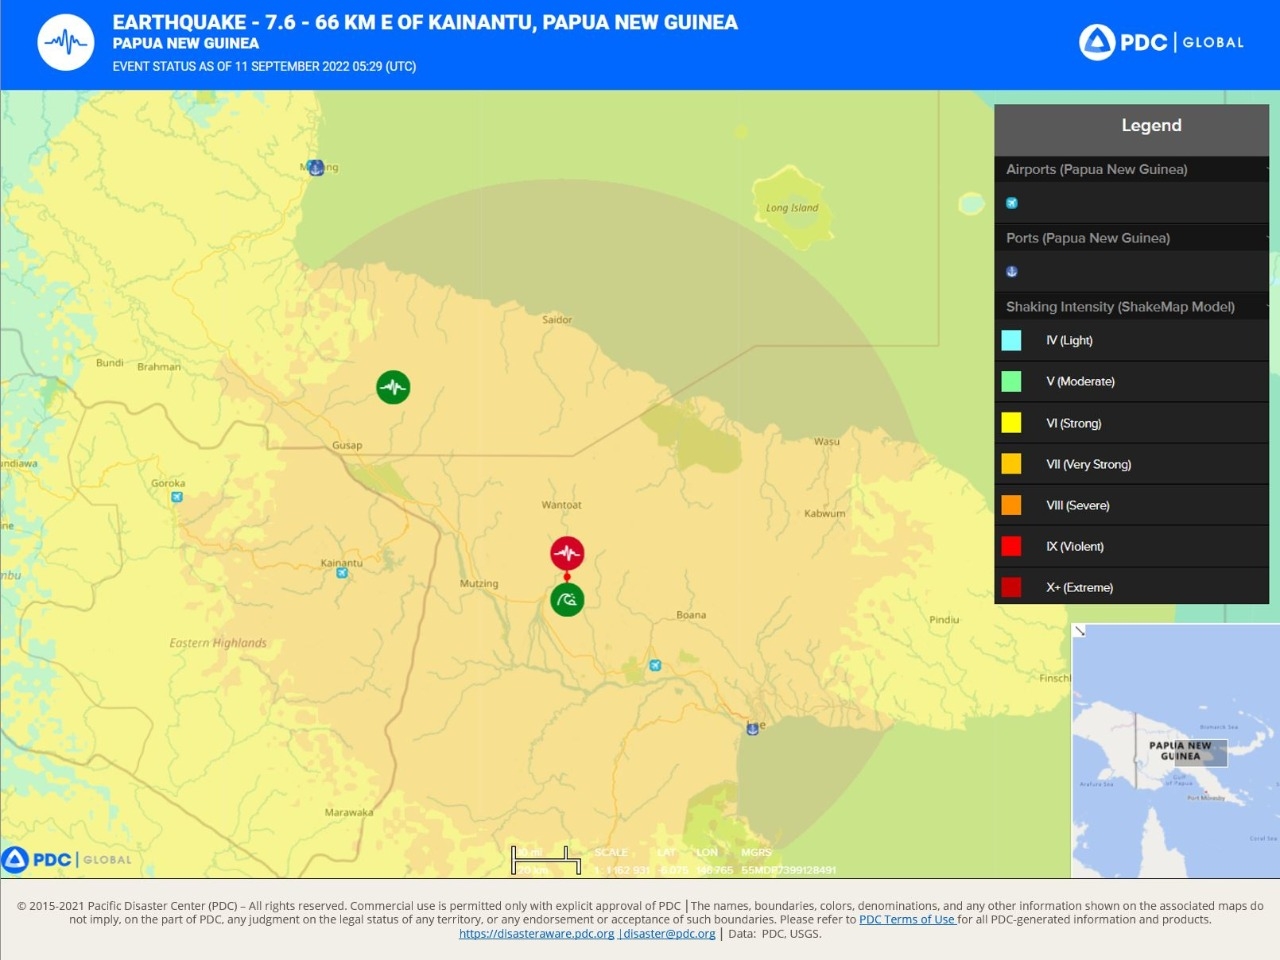Collapse the Airports (Papua New Guinea) legend section
1280x960 pixels.
pos(1267,169)
